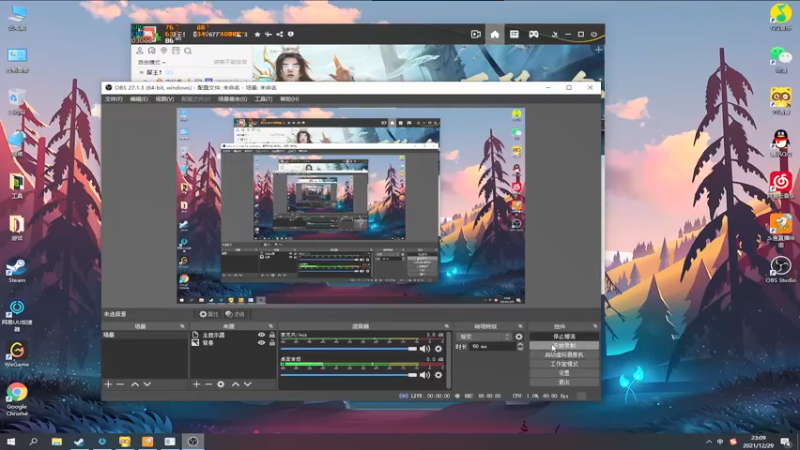Click the 时长 duration stepper arrows
The height and width of the screenshot is (450, 800).
click(x=520, y=346)
